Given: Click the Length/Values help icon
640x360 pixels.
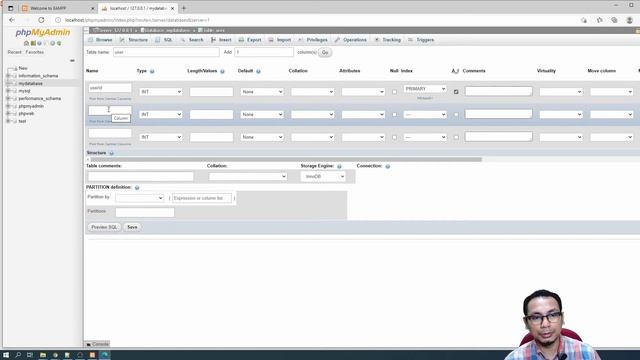Looking at the screenshot, I should [222, 71].
